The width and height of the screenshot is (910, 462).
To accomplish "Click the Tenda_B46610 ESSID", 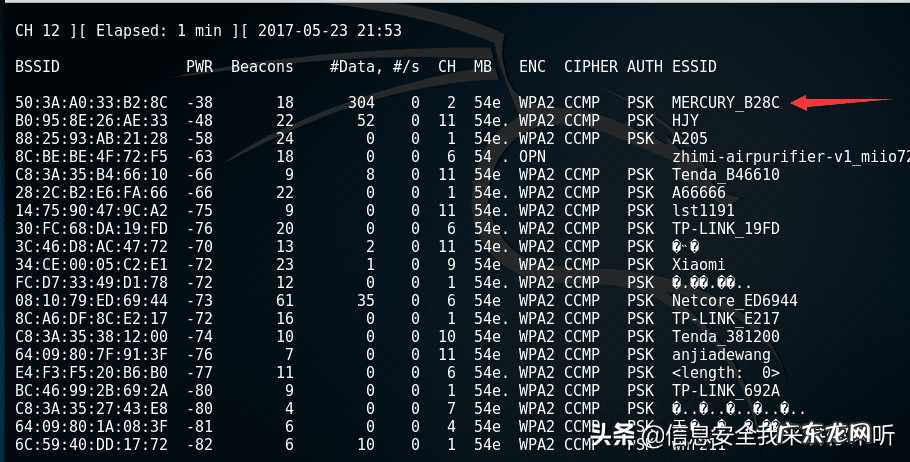I will tap(725, 174).
